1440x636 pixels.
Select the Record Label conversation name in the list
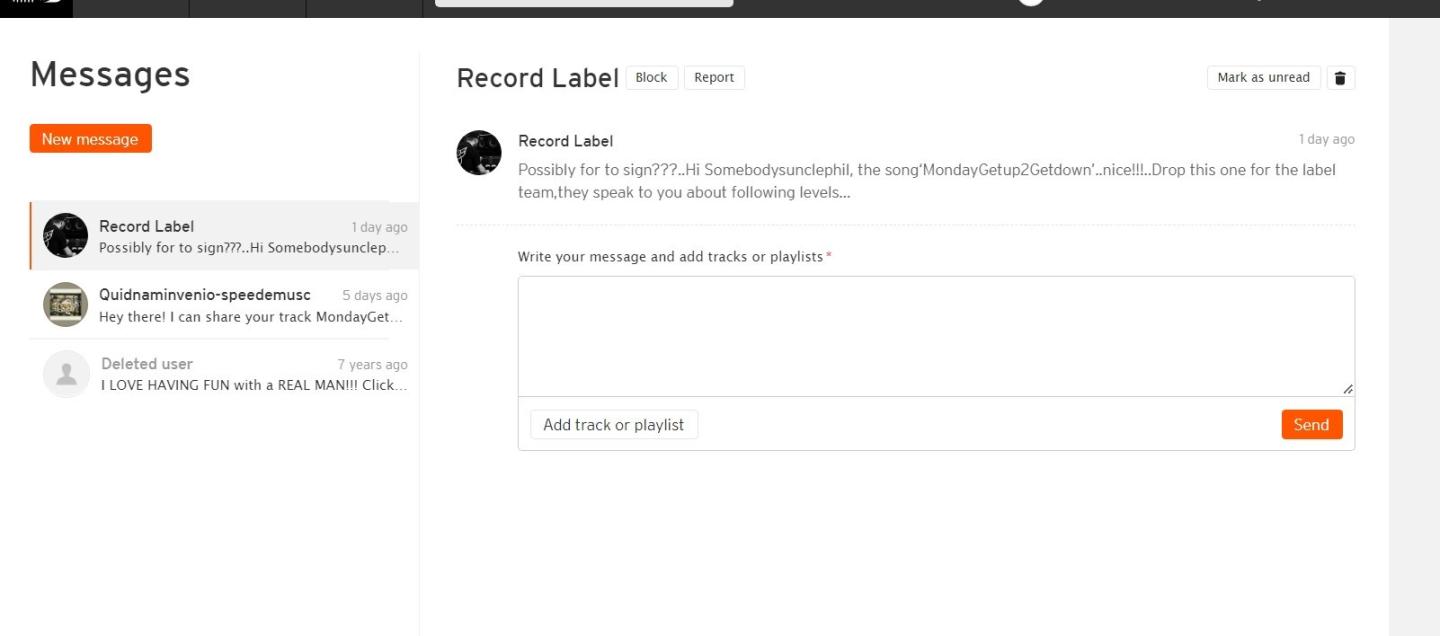[146, 226]
